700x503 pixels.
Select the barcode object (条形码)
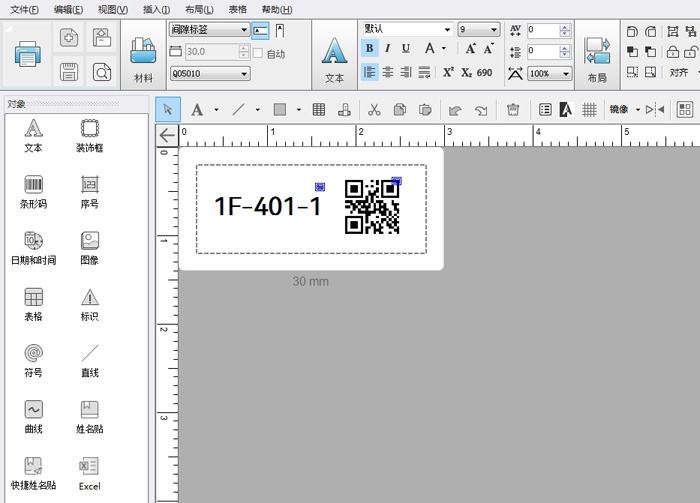33,192
